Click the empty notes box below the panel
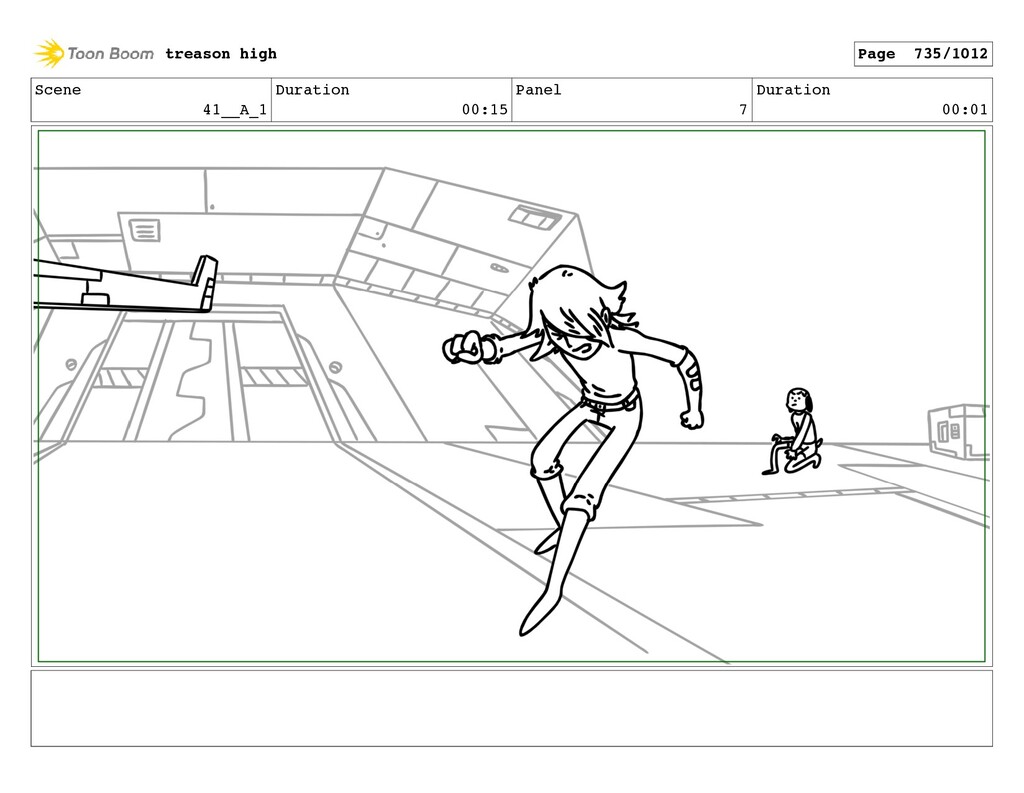The width and height of the screenshot is (1024, 793). click(x=511, y=708)
